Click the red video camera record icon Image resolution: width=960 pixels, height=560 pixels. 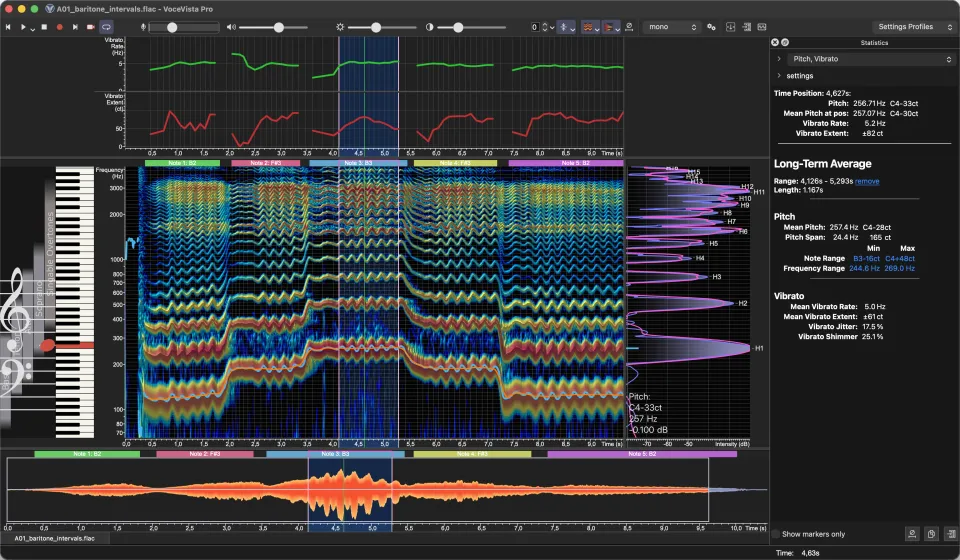click(x=91, y=27)
